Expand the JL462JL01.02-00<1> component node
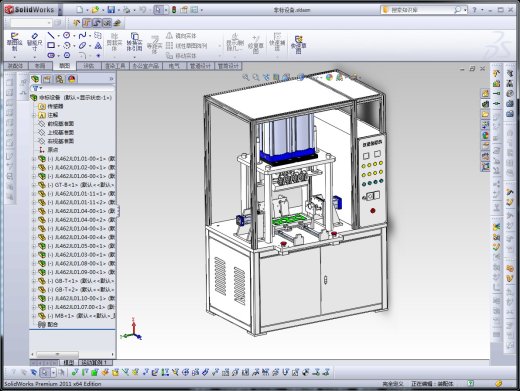The width and height of the screenshot is (520, 391). coord(34,167)
